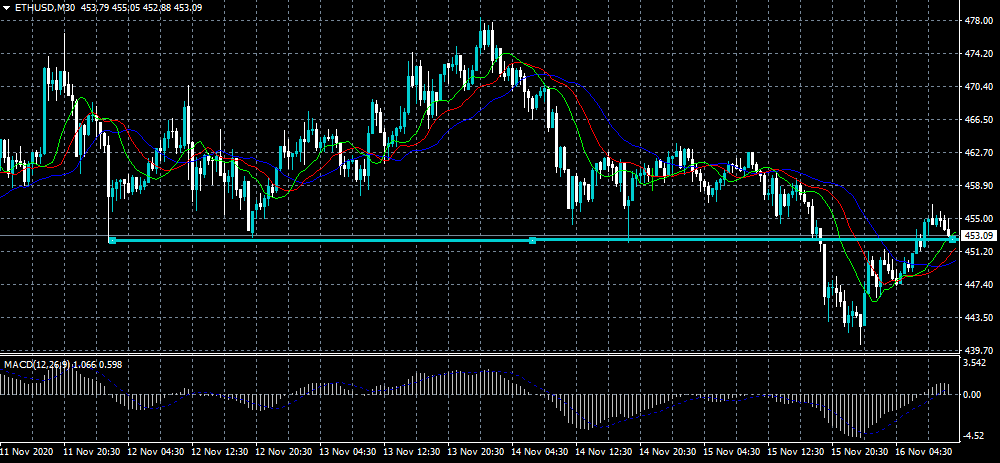Click the 439.70 price axis label
This screenshot has height=463, width=1000.
tap(979, 351)
